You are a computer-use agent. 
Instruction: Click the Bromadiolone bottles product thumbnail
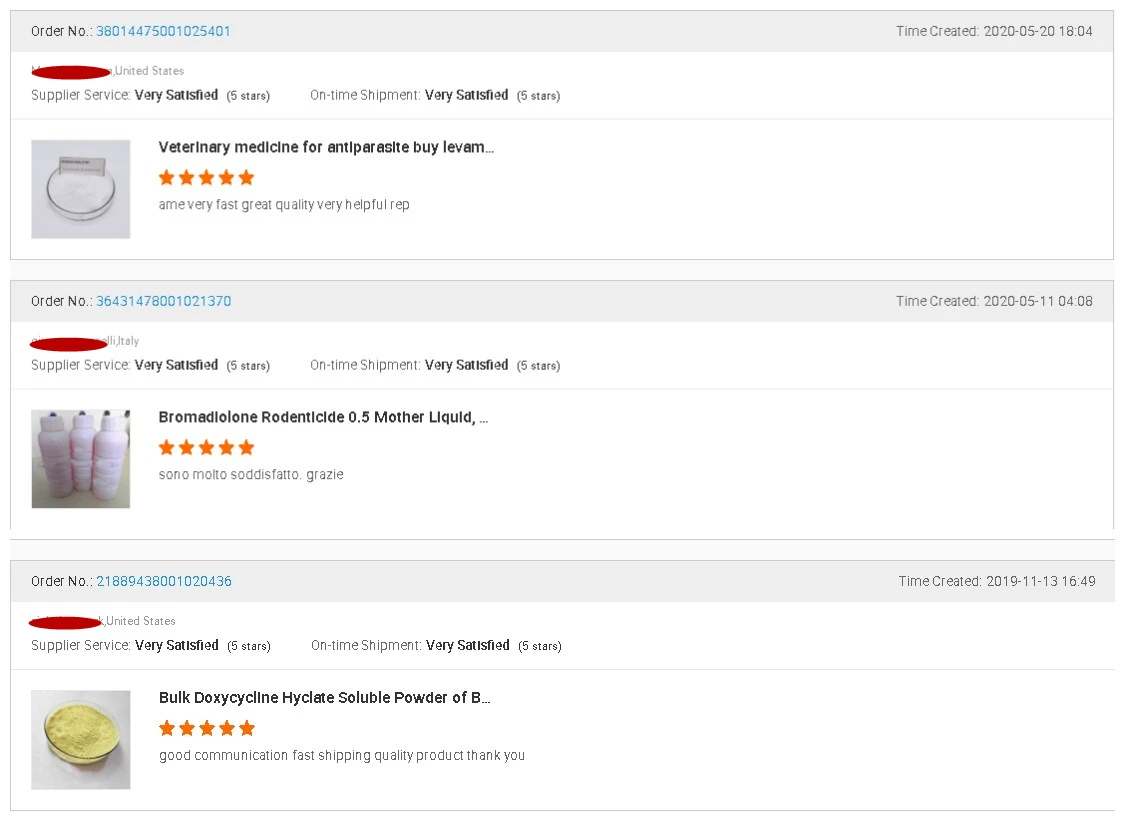coord(81,458)
